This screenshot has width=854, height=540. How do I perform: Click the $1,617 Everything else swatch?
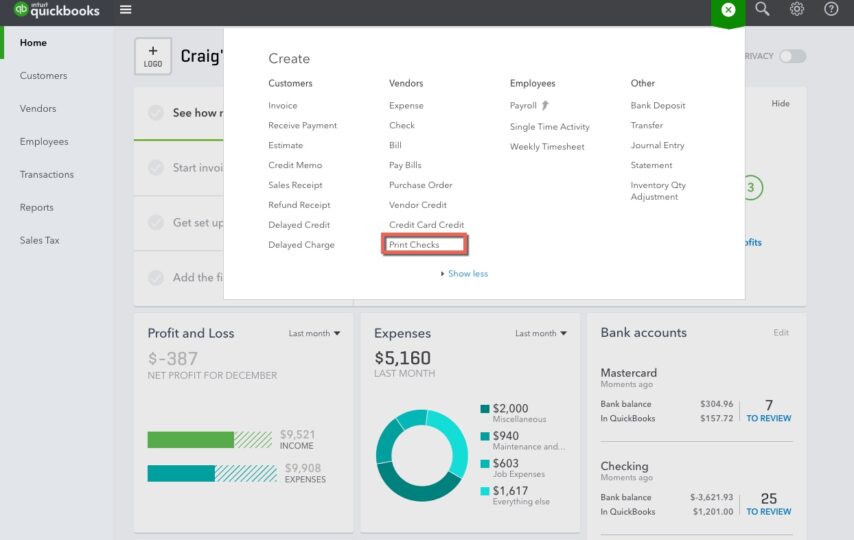[485, 491]
